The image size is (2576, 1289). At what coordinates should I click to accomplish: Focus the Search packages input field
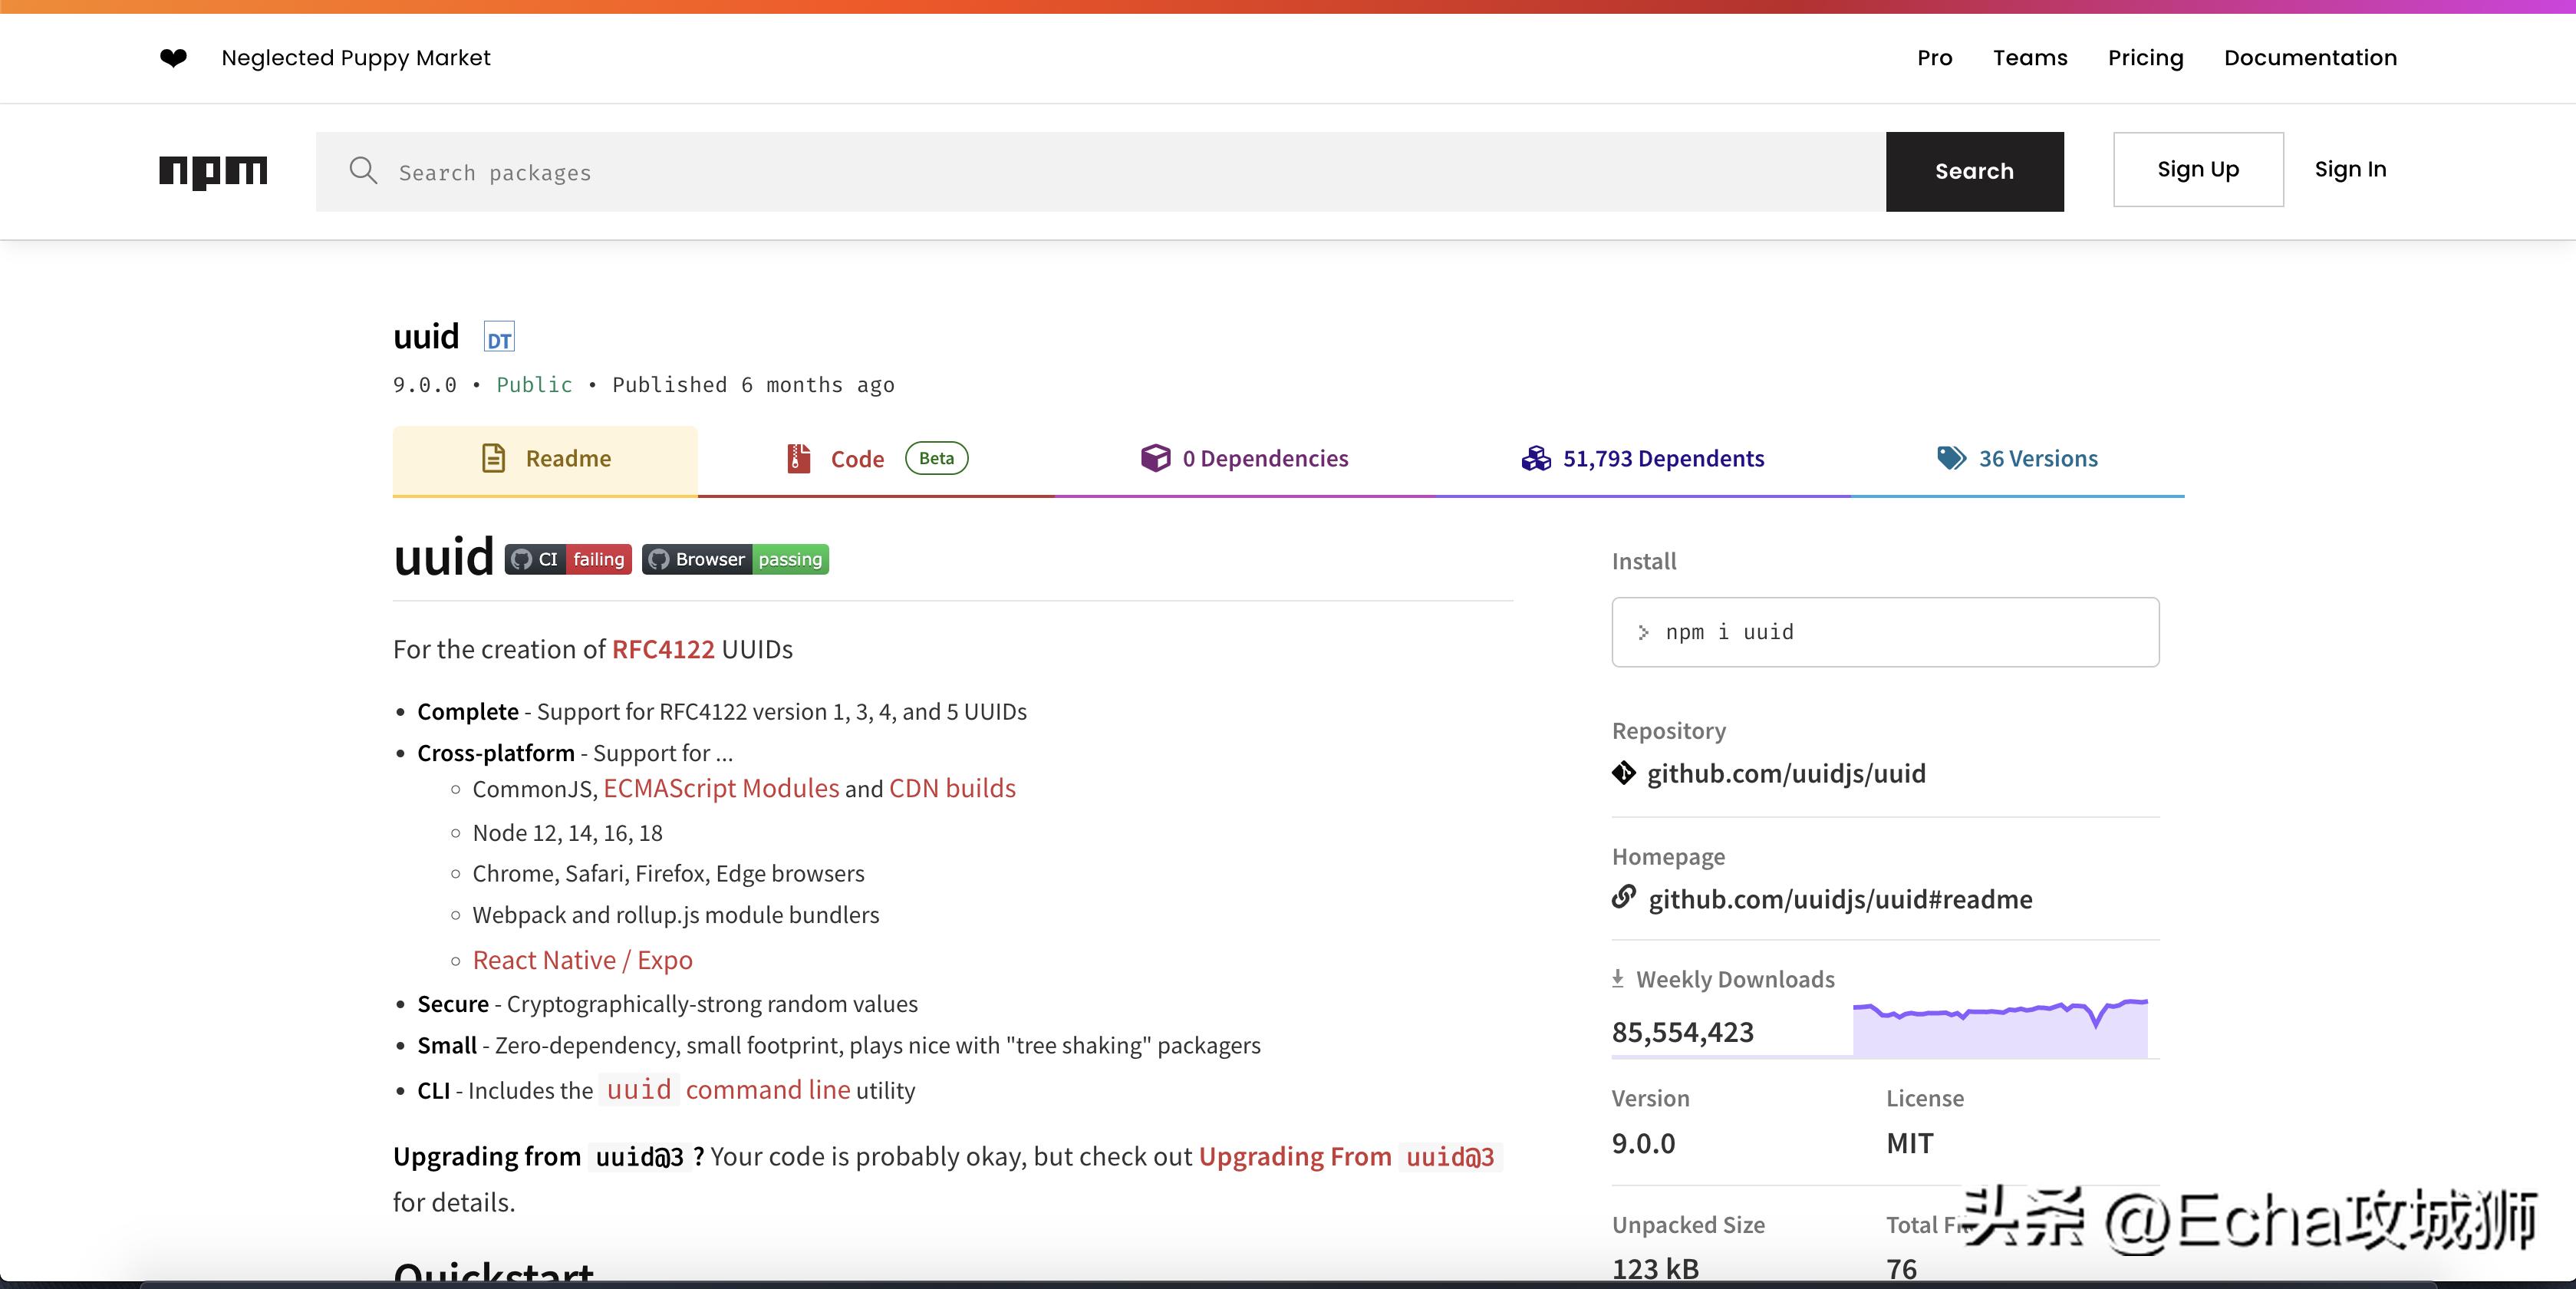pyautogui.click(x=1100, y=172)
